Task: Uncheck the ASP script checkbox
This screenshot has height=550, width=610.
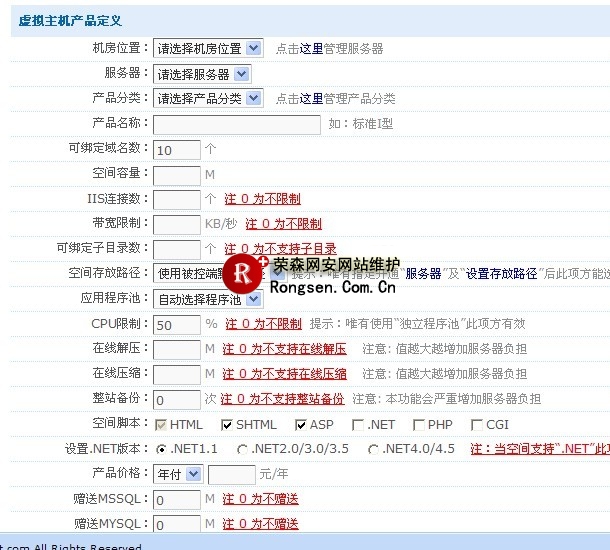Action: pyautogui.click(x=301, y=425)
